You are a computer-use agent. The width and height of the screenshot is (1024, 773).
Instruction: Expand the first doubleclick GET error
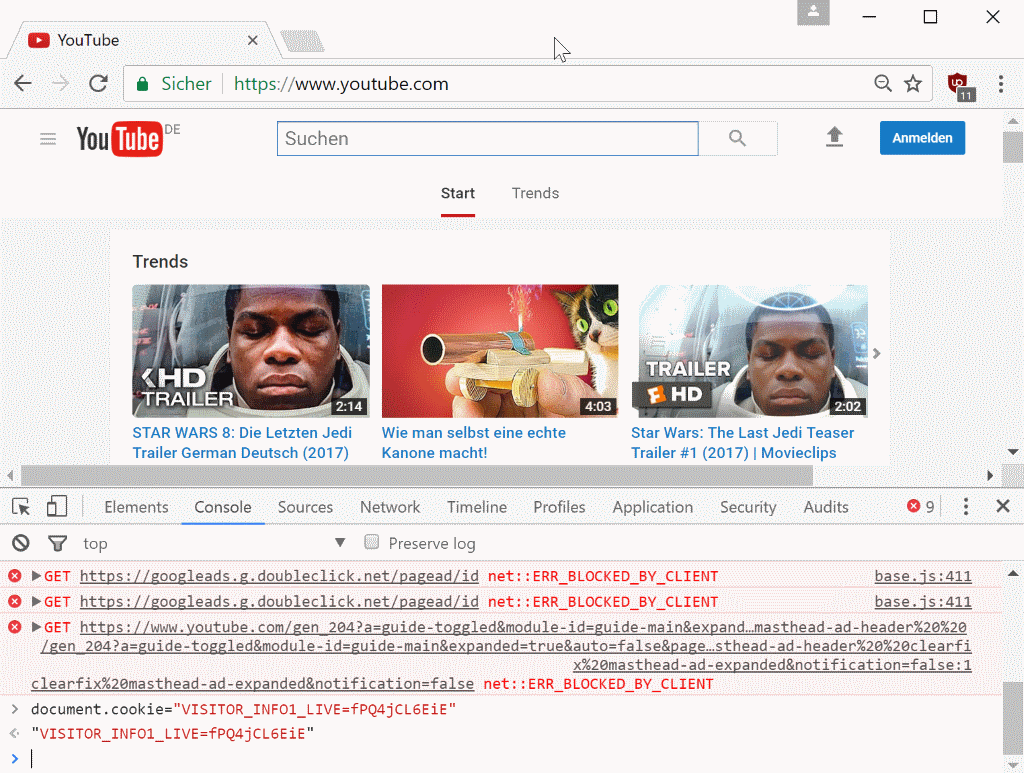[37, 576]
